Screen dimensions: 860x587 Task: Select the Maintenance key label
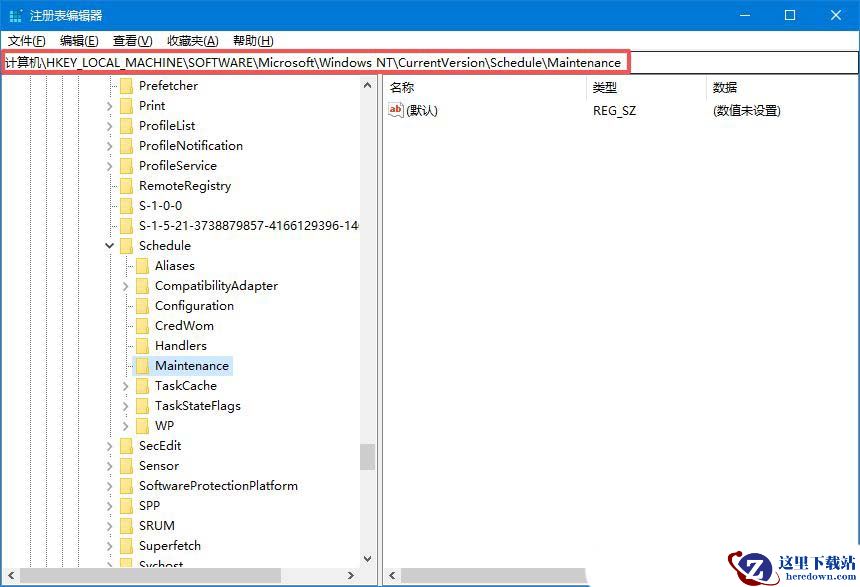pyautogui.click(x=191, y=365)
